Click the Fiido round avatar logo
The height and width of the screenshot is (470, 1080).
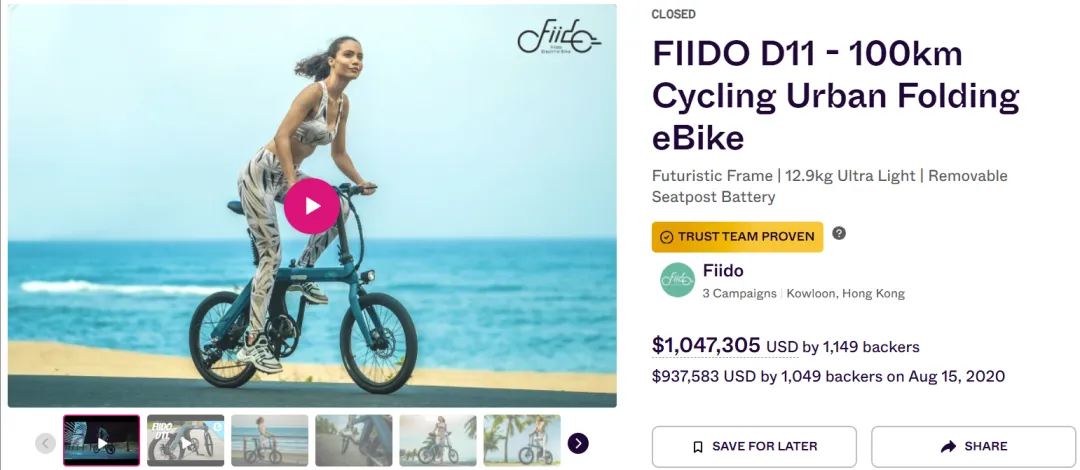coord(678,280)
